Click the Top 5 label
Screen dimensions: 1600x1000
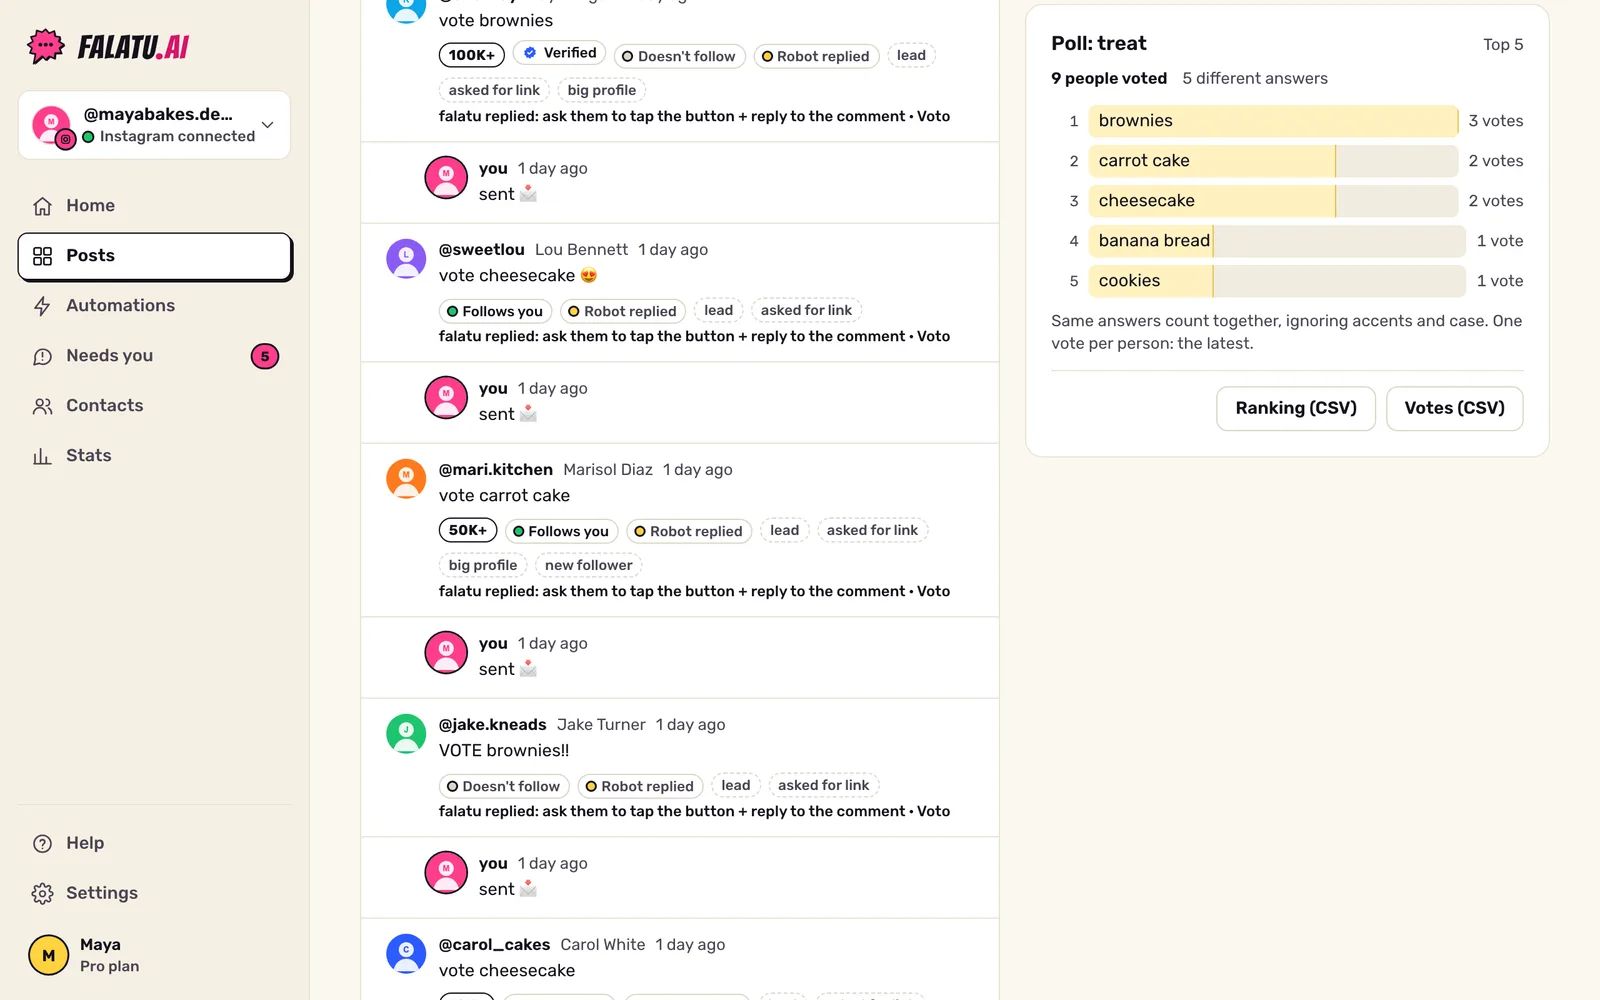tap(1503, 44)
